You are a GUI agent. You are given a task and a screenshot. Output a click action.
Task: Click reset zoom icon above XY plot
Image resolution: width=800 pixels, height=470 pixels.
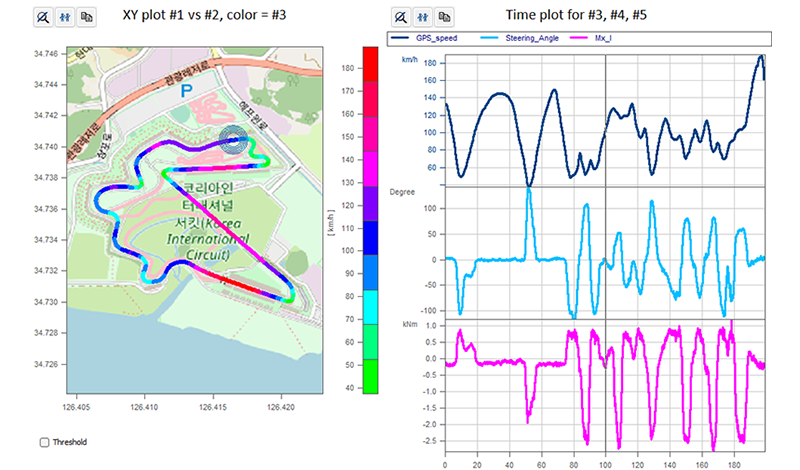pos(43,18)
